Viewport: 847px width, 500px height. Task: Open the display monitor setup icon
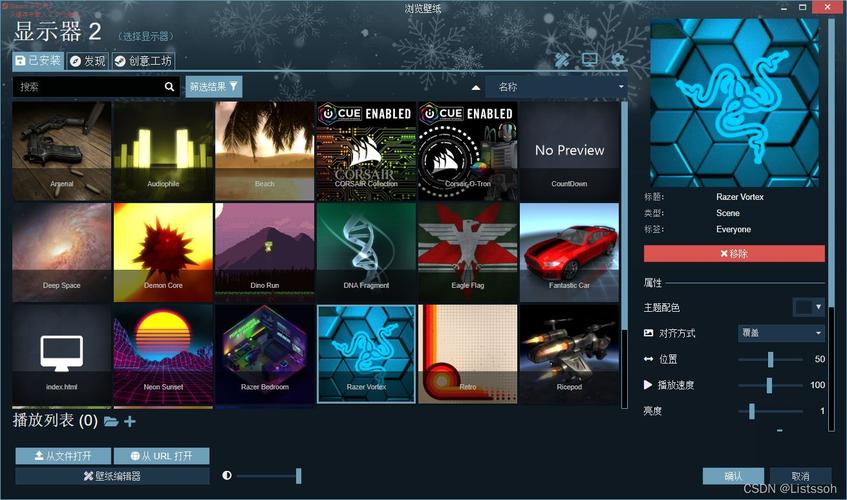589,59
